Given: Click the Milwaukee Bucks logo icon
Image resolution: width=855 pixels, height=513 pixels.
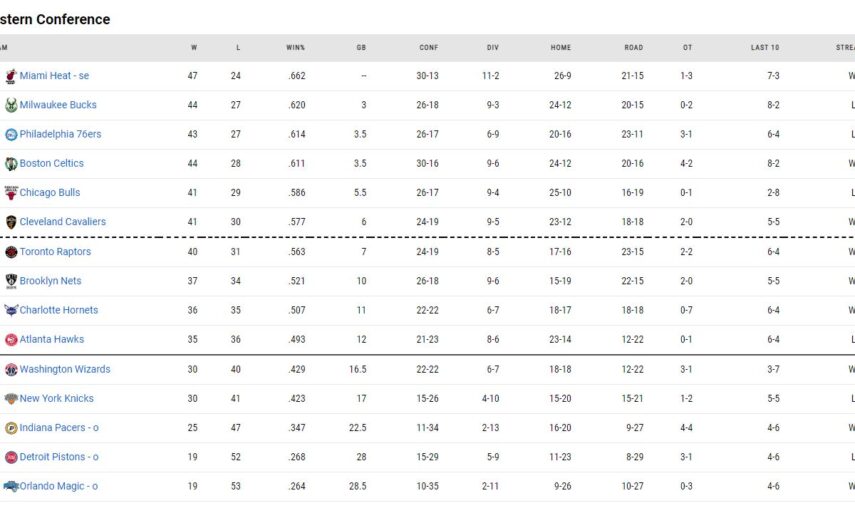Looking at the screenshot, I should [x=11, y=105].
